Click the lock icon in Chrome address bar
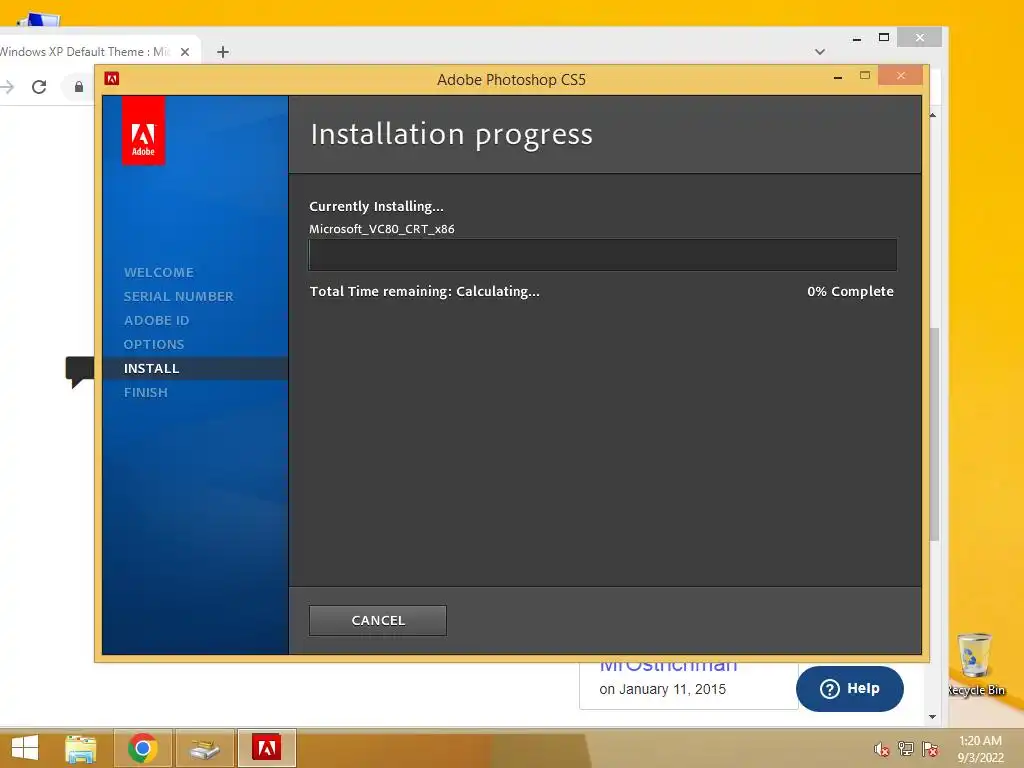 tap(79, 87)
